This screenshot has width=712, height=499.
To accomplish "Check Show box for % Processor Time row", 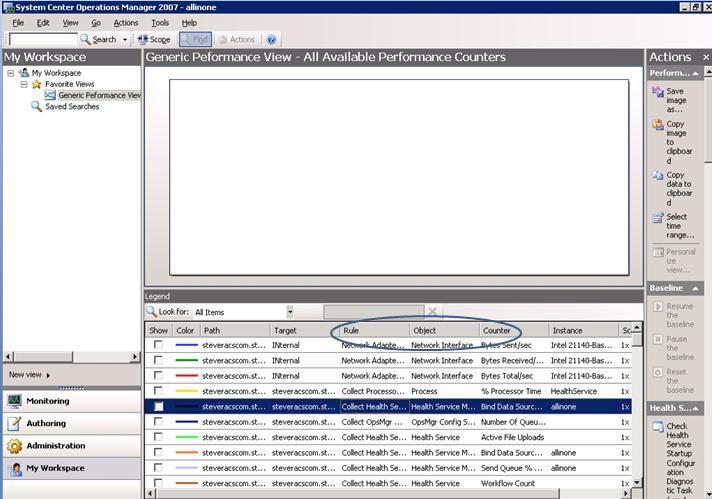I will [x=158, y=391].
